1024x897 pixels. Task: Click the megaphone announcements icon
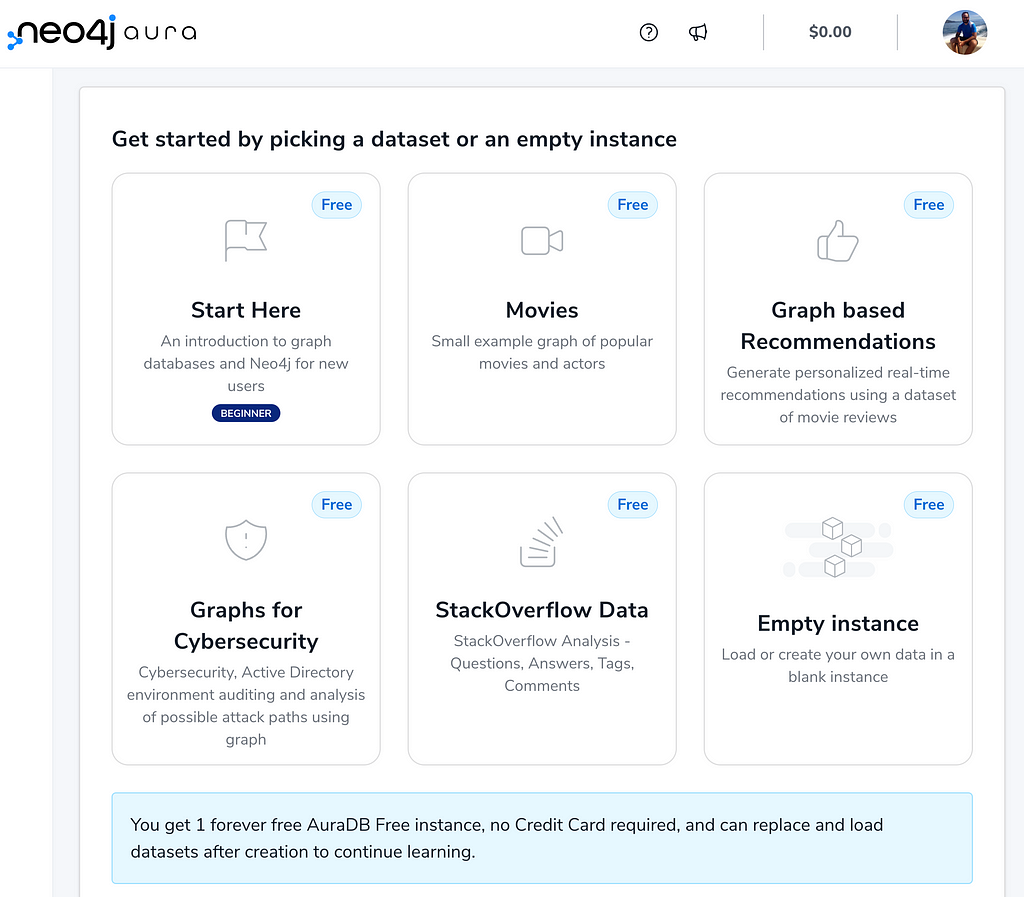[697, 32]
